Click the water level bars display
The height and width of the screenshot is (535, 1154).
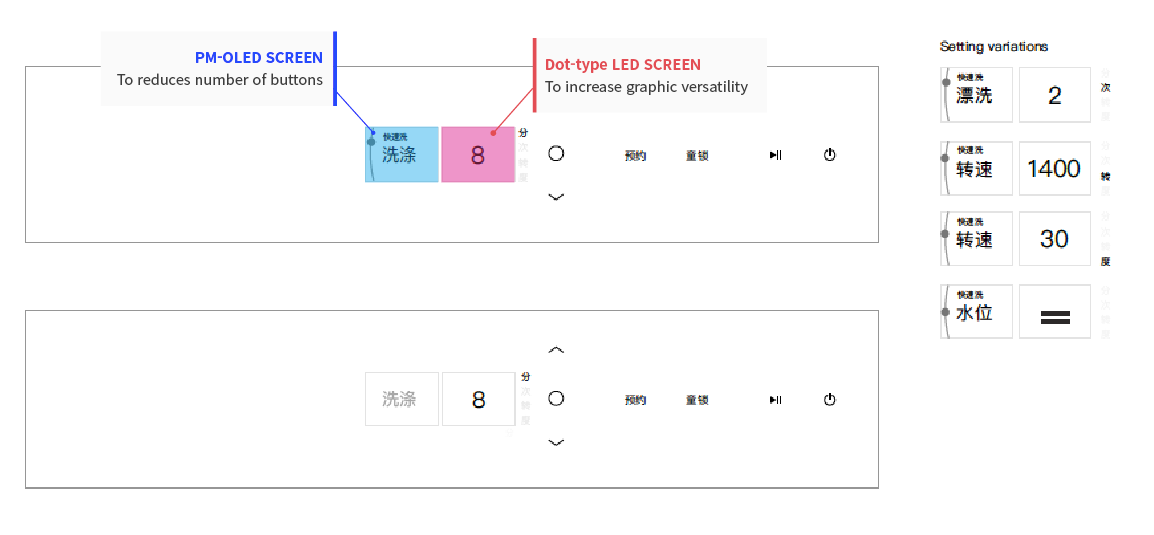click(1054, 311)
